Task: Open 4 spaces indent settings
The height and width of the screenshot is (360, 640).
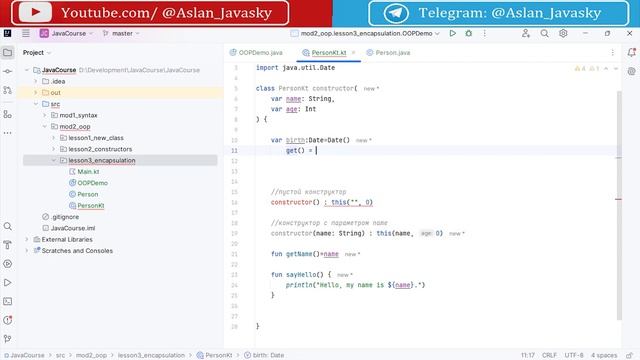Action: point(604,356)
